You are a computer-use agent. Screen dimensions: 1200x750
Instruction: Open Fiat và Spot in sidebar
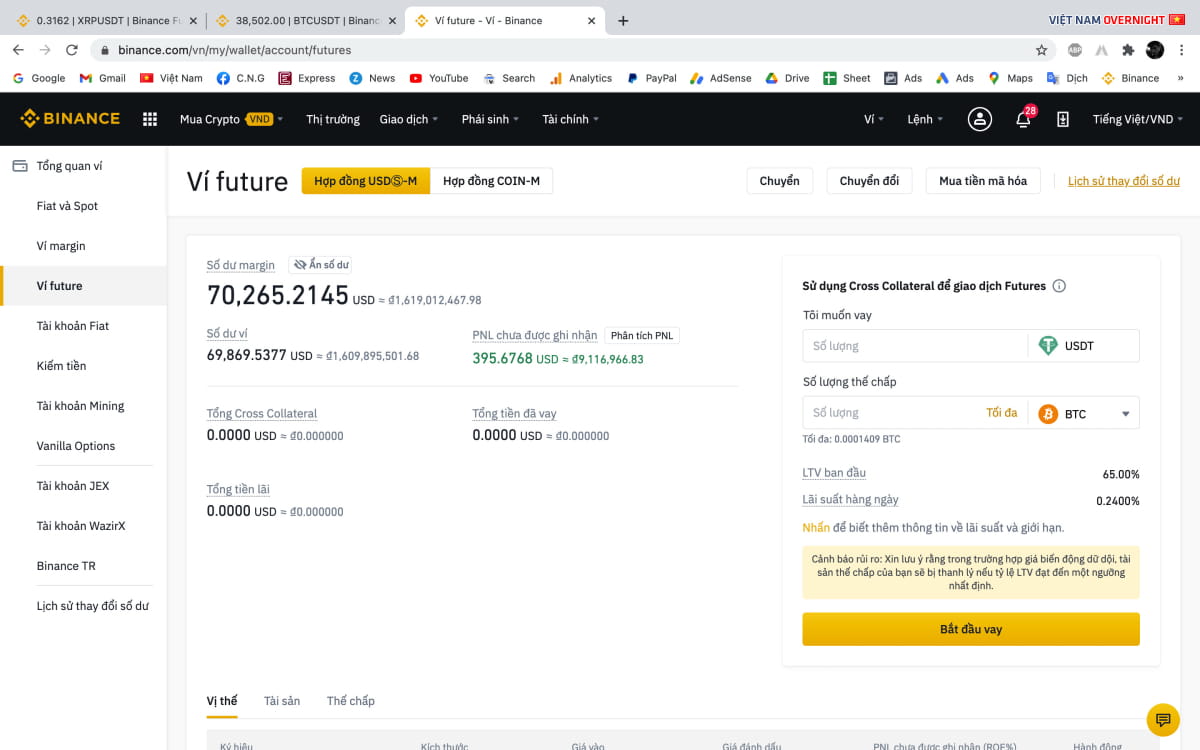[x=67, y=206]
